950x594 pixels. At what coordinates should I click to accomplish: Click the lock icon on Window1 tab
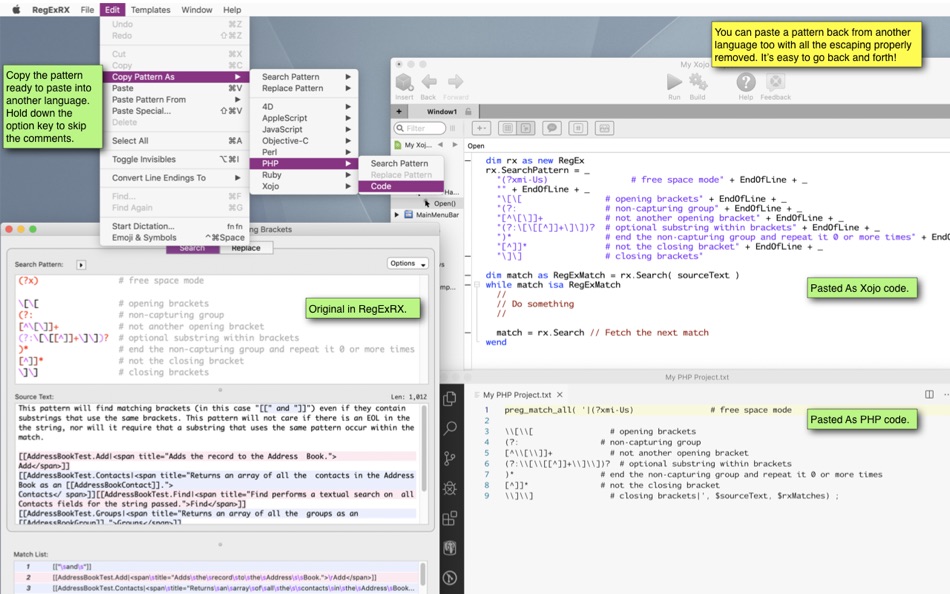468,112
